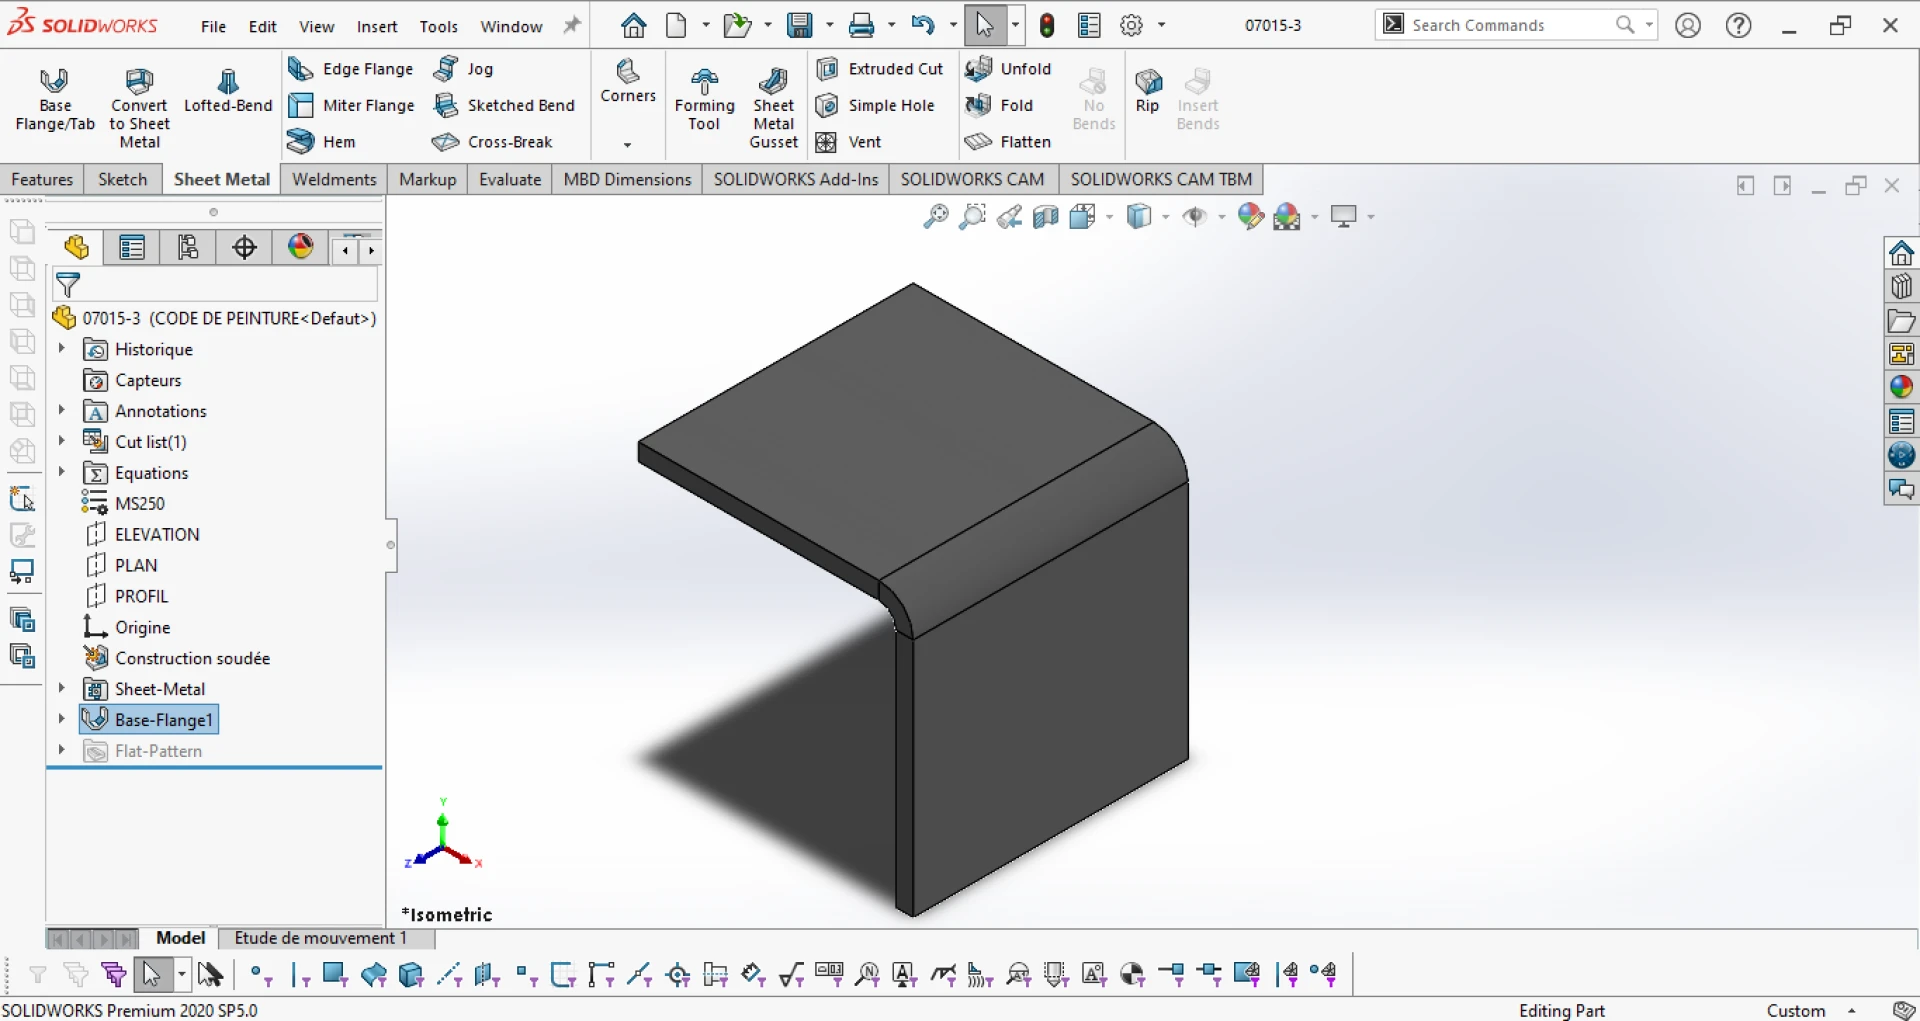Select the Edge Flange tool
Image resolution: width=1920 pixels, height=1021 pixels.
point(350,68)
